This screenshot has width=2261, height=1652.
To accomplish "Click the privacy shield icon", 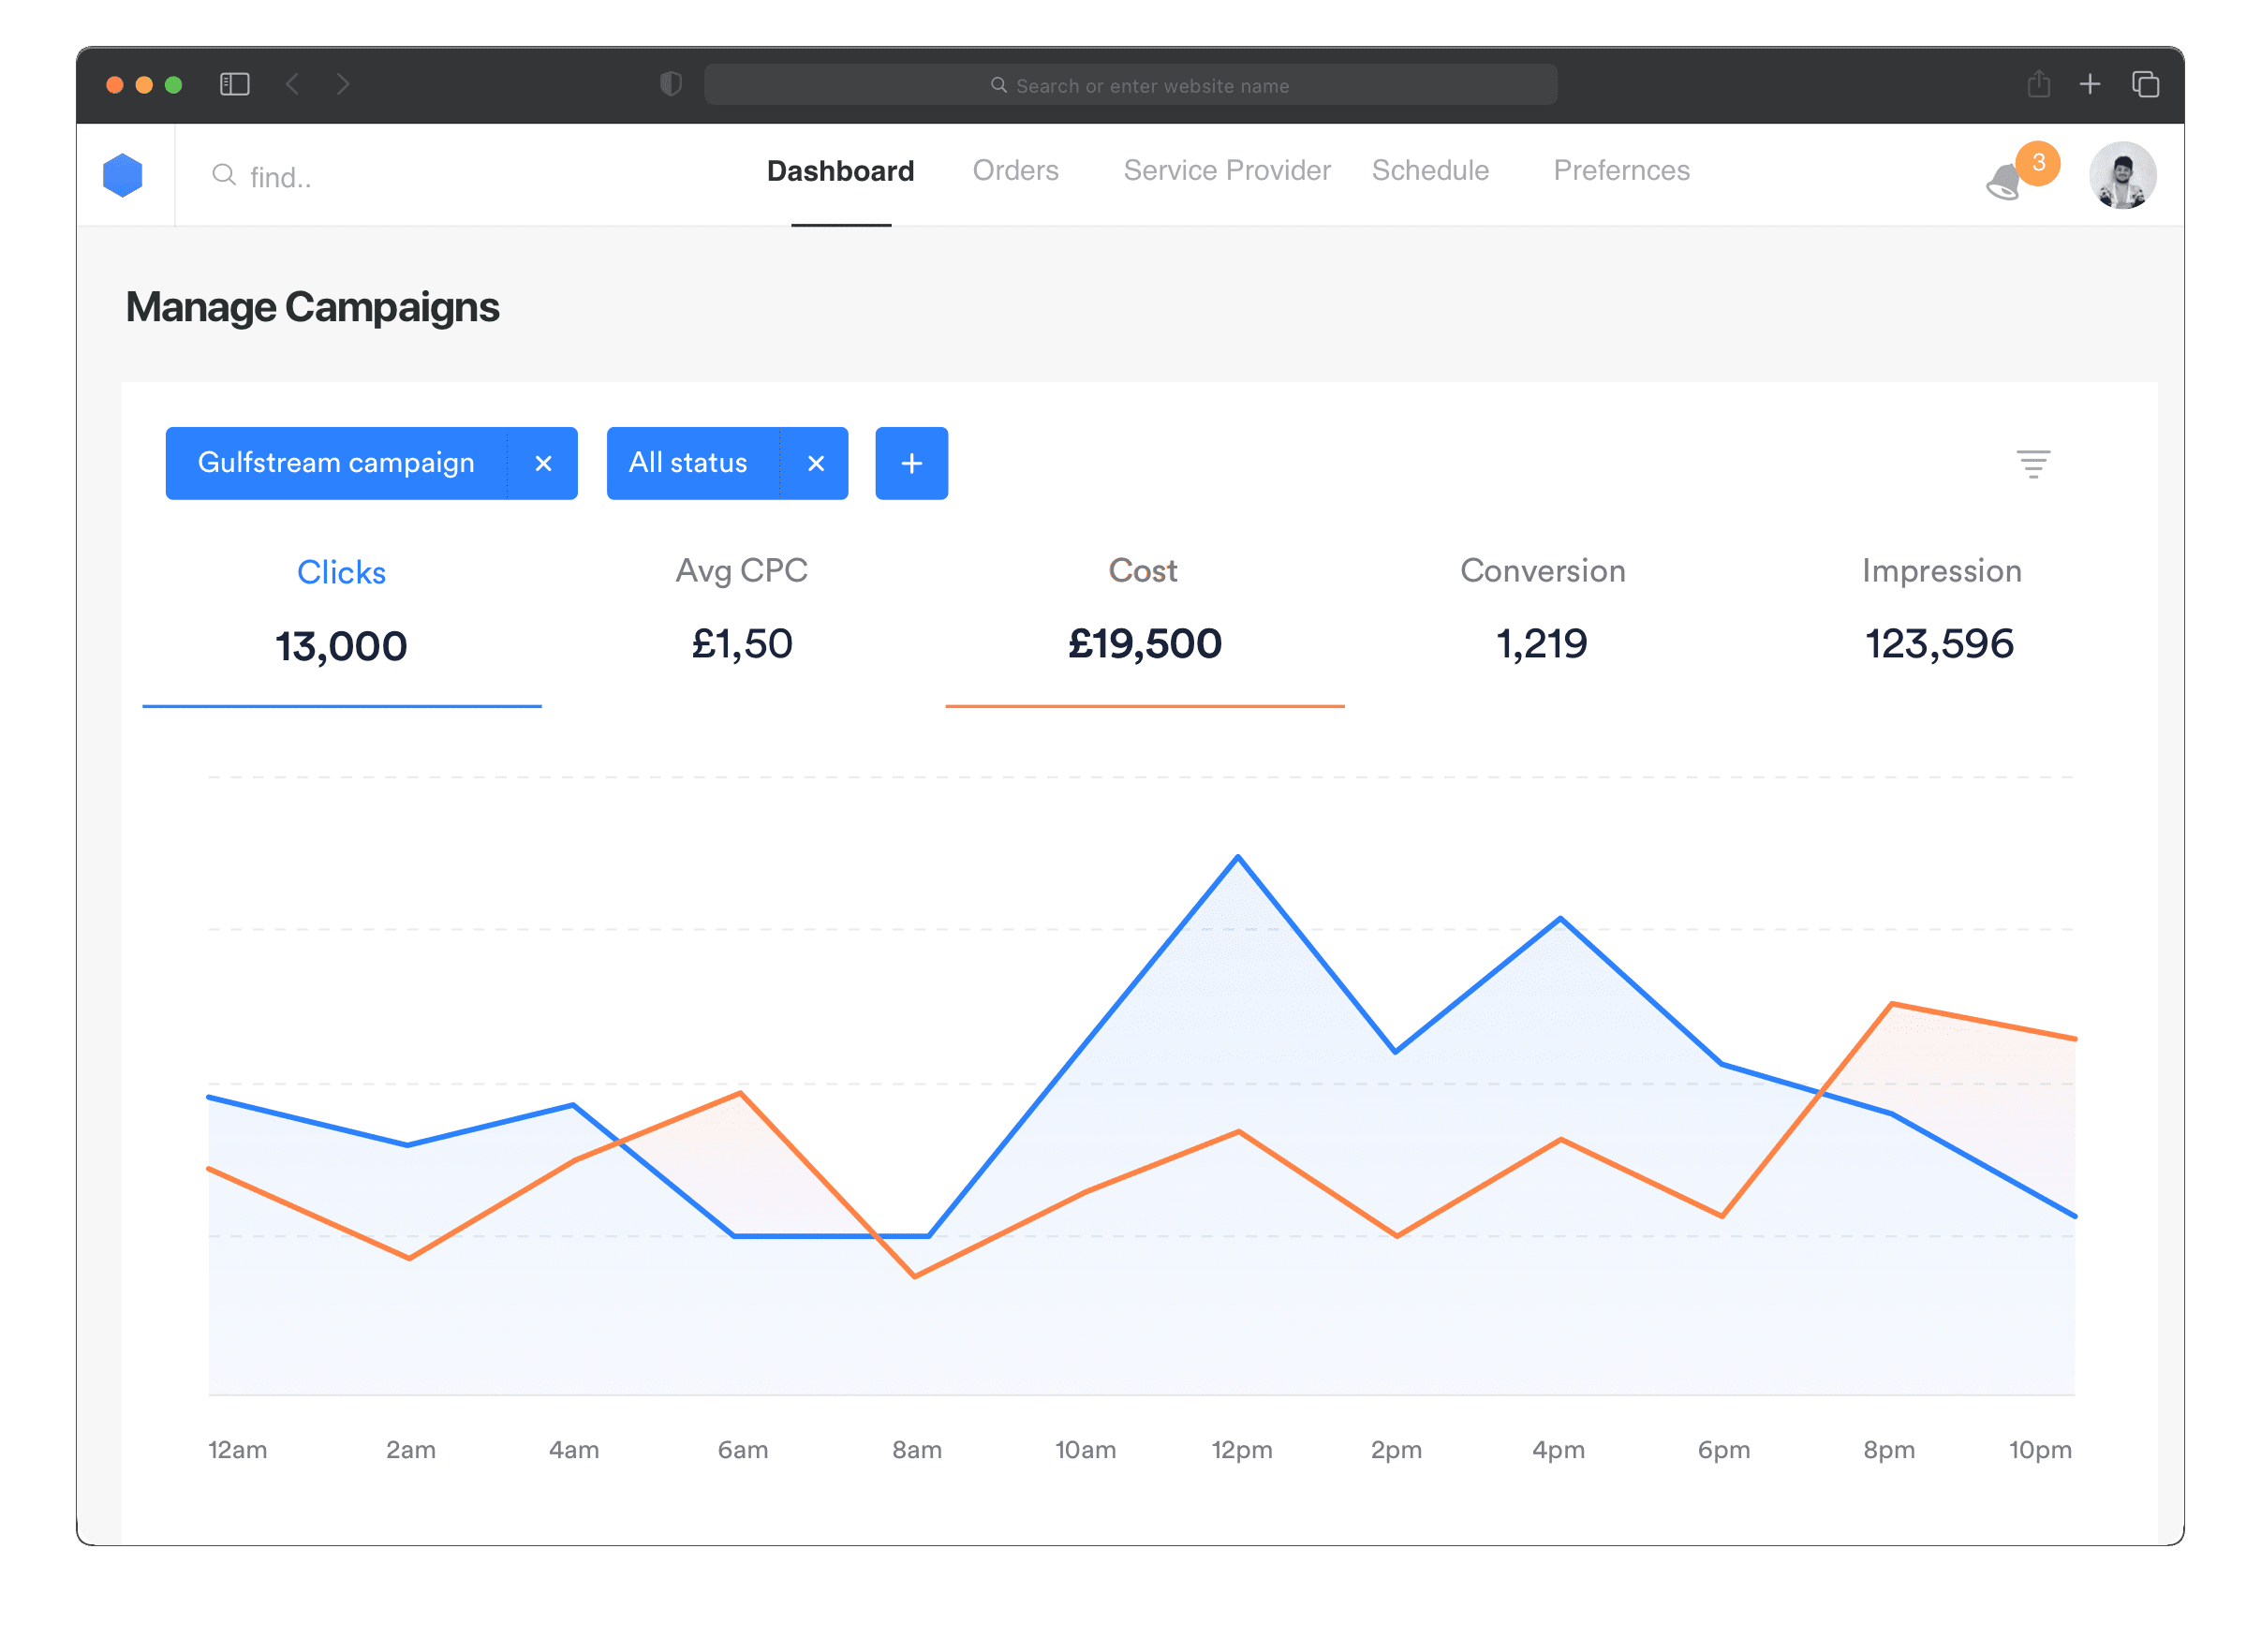I will (671, 84).
